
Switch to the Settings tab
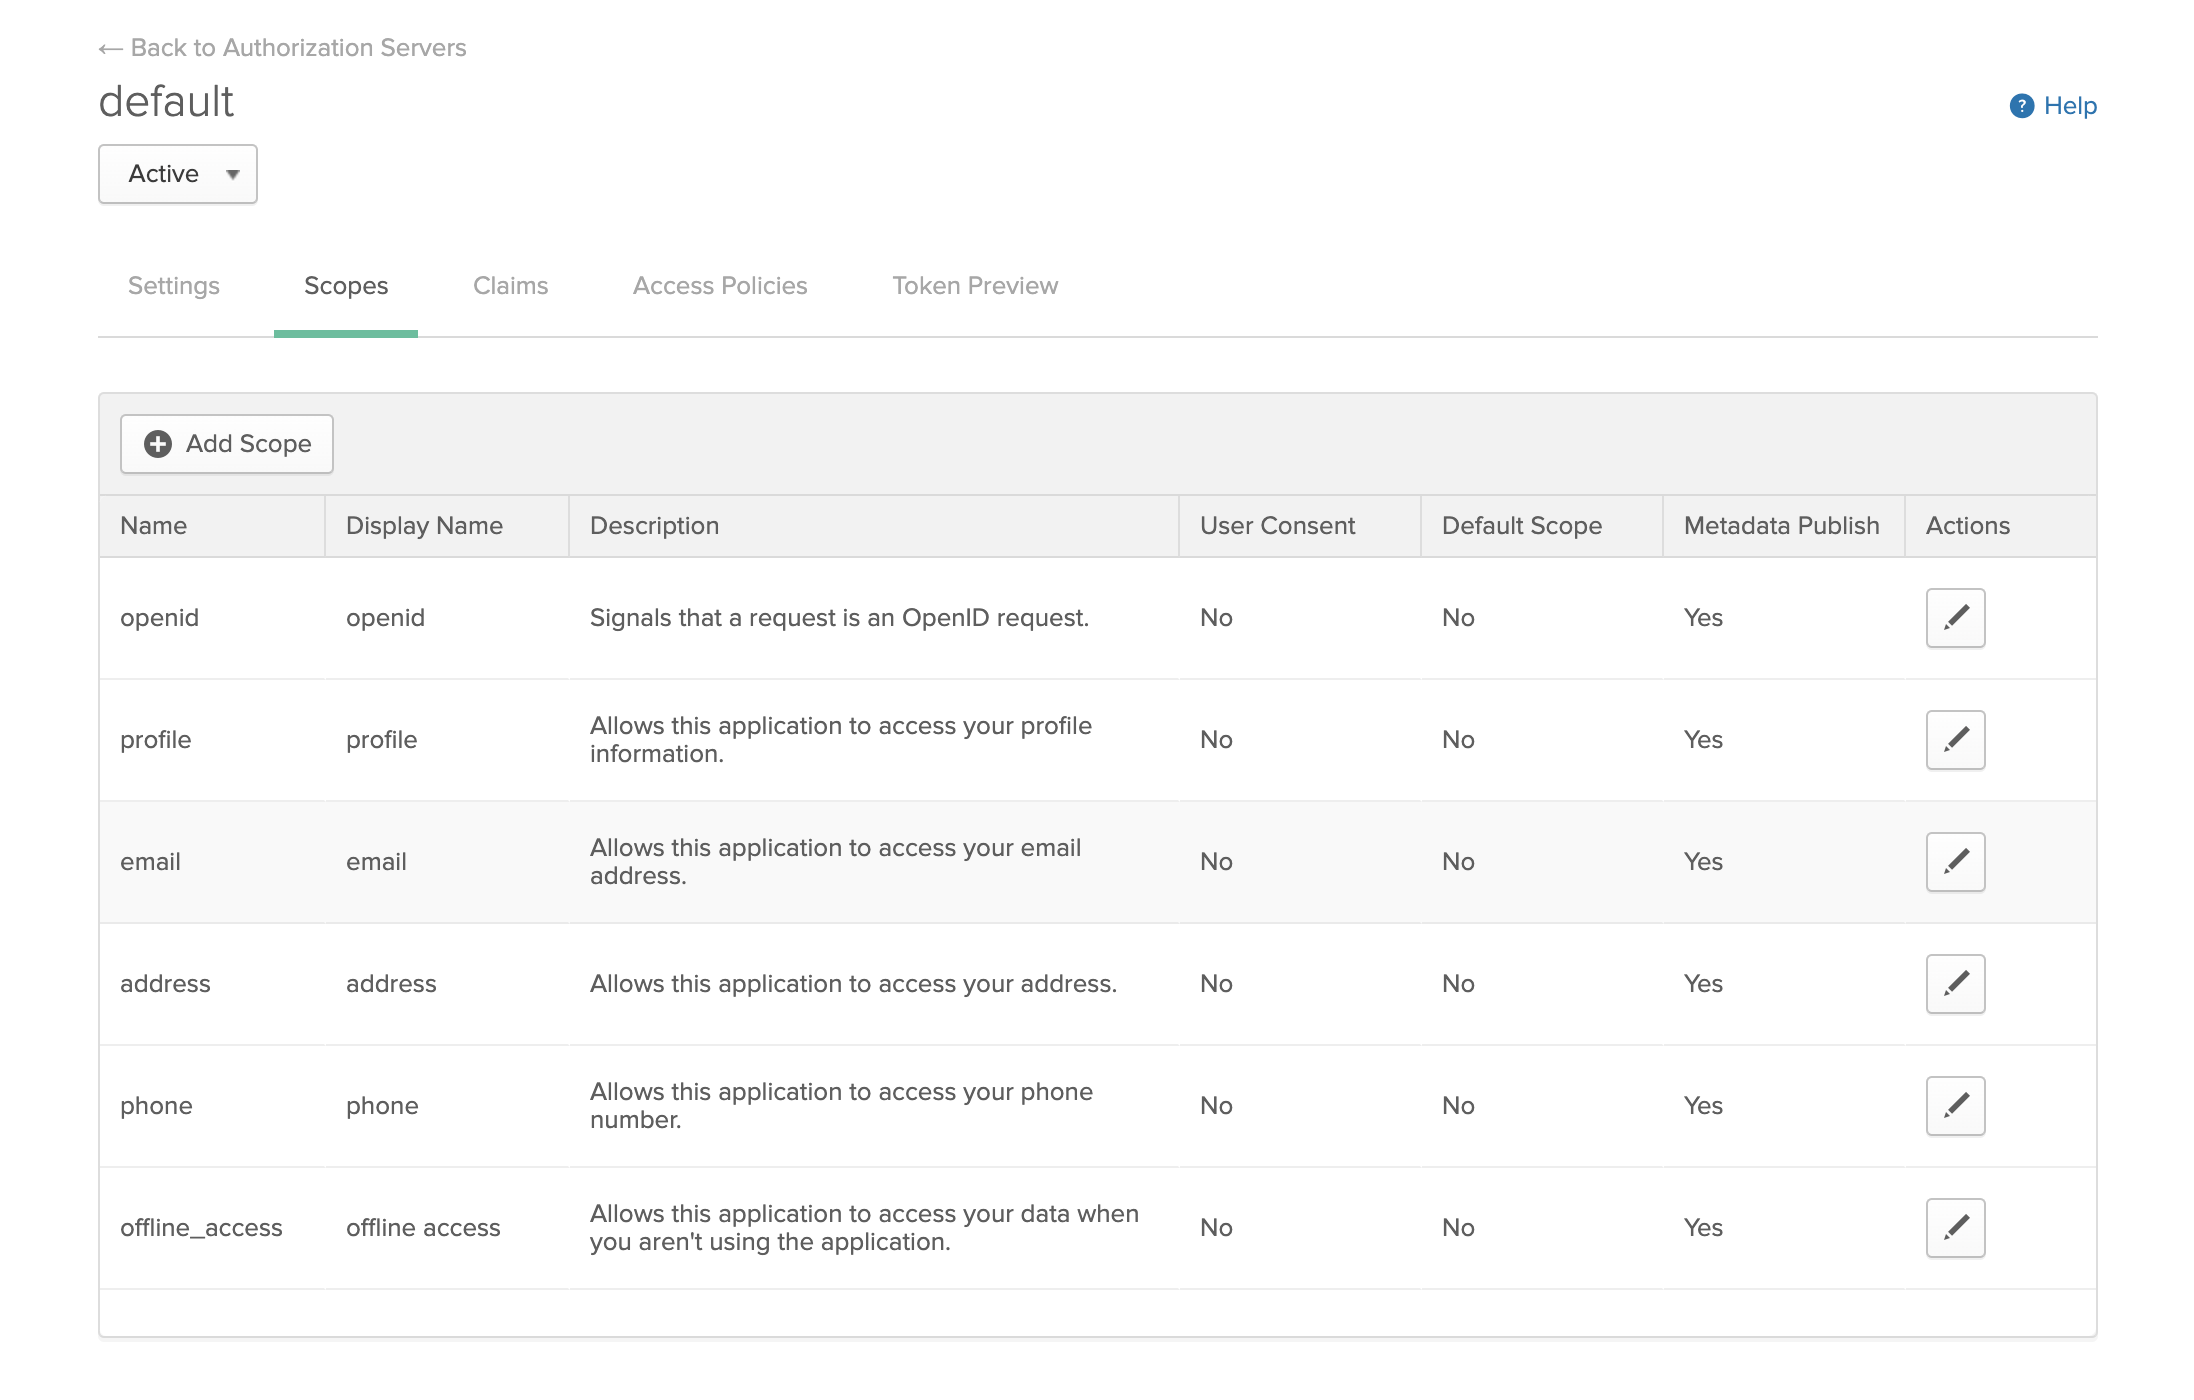173,286
